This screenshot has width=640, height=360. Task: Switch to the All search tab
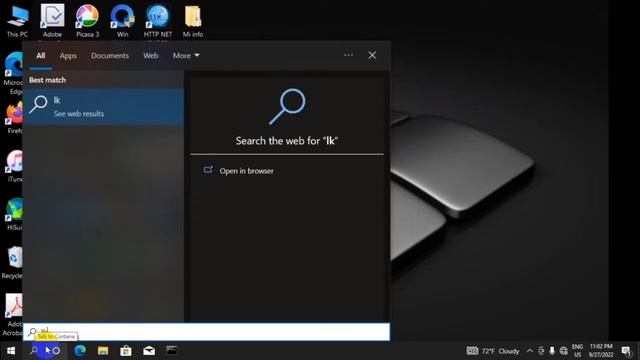(x=40, y=56)
